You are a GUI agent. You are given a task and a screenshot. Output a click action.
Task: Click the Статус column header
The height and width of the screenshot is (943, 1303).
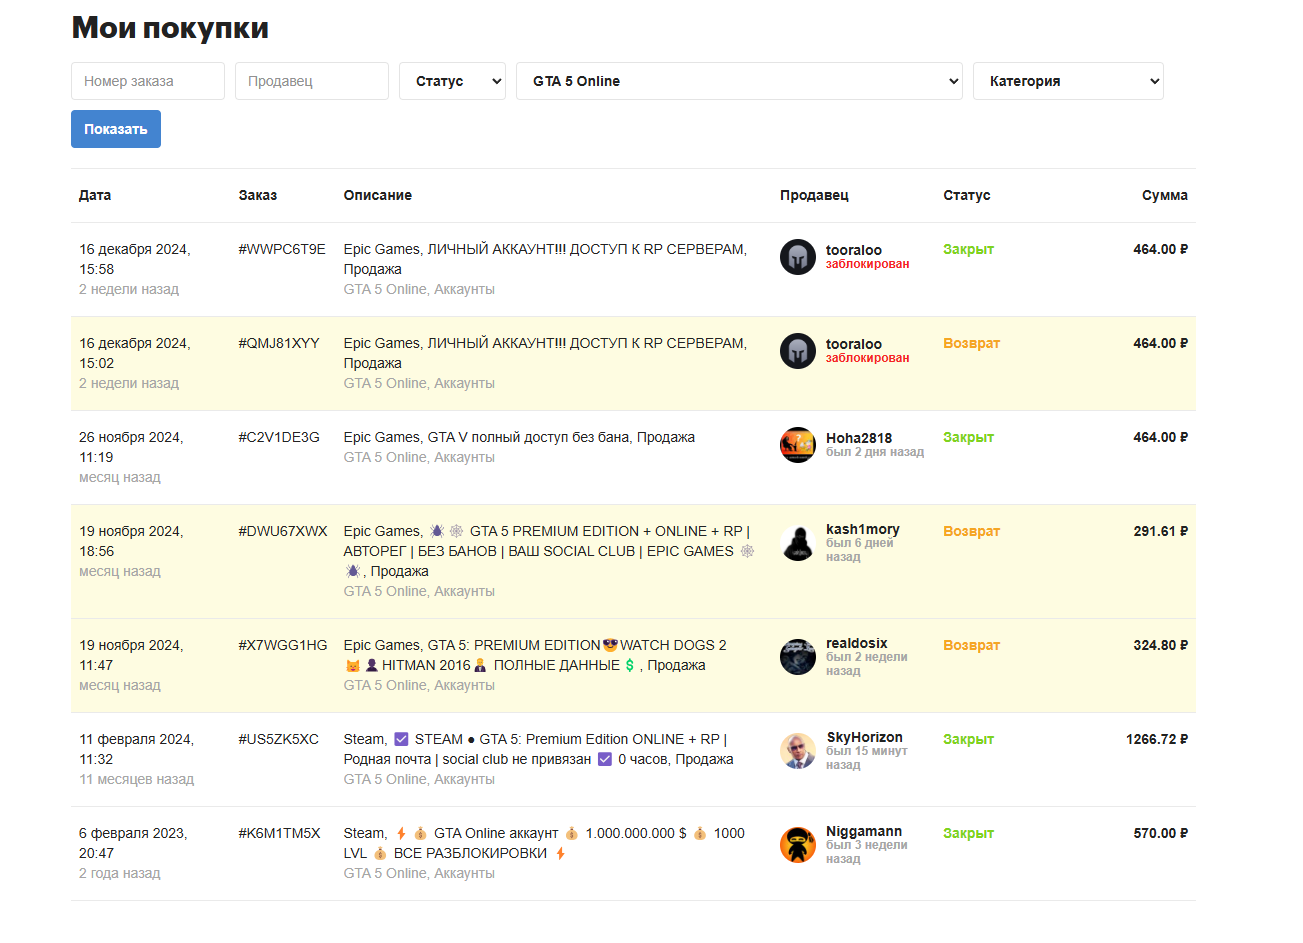tap(967, 195)
